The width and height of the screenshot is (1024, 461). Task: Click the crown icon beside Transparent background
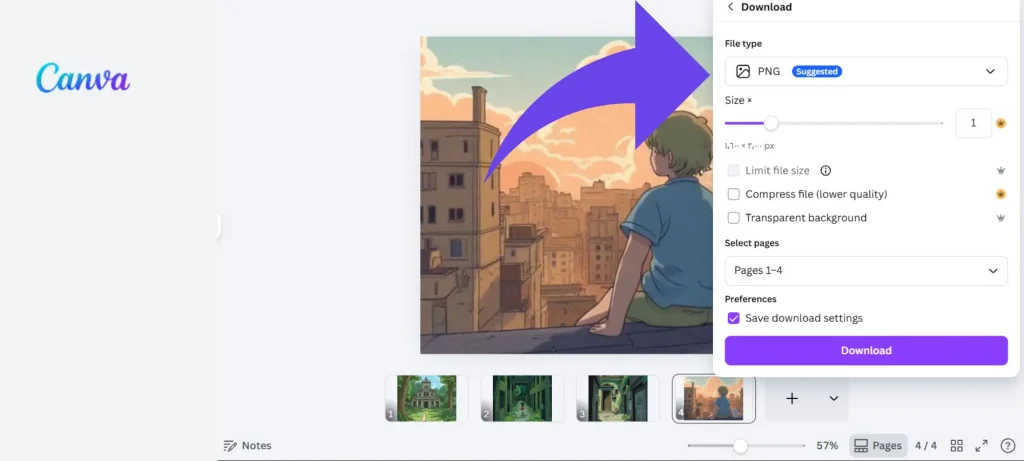point(1000,218)
